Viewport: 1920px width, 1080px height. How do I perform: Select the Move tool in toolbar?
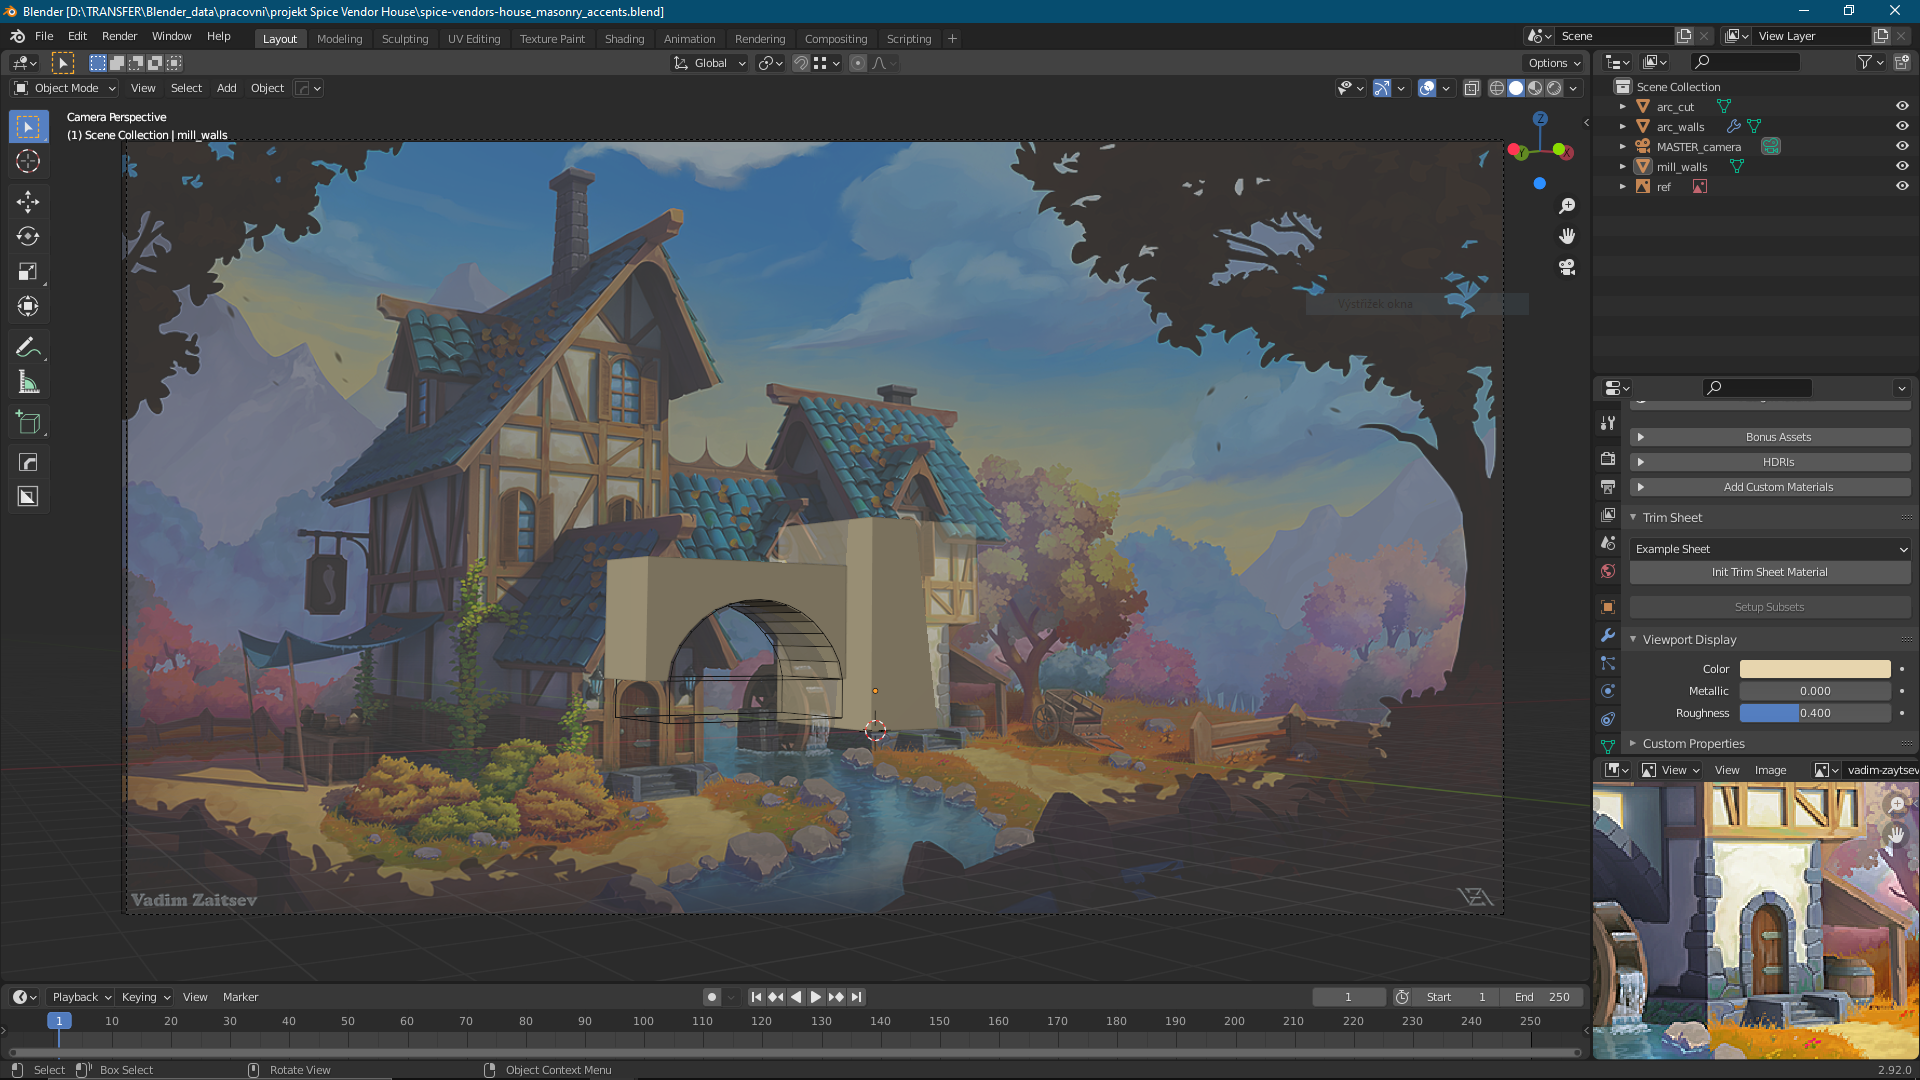28,202
